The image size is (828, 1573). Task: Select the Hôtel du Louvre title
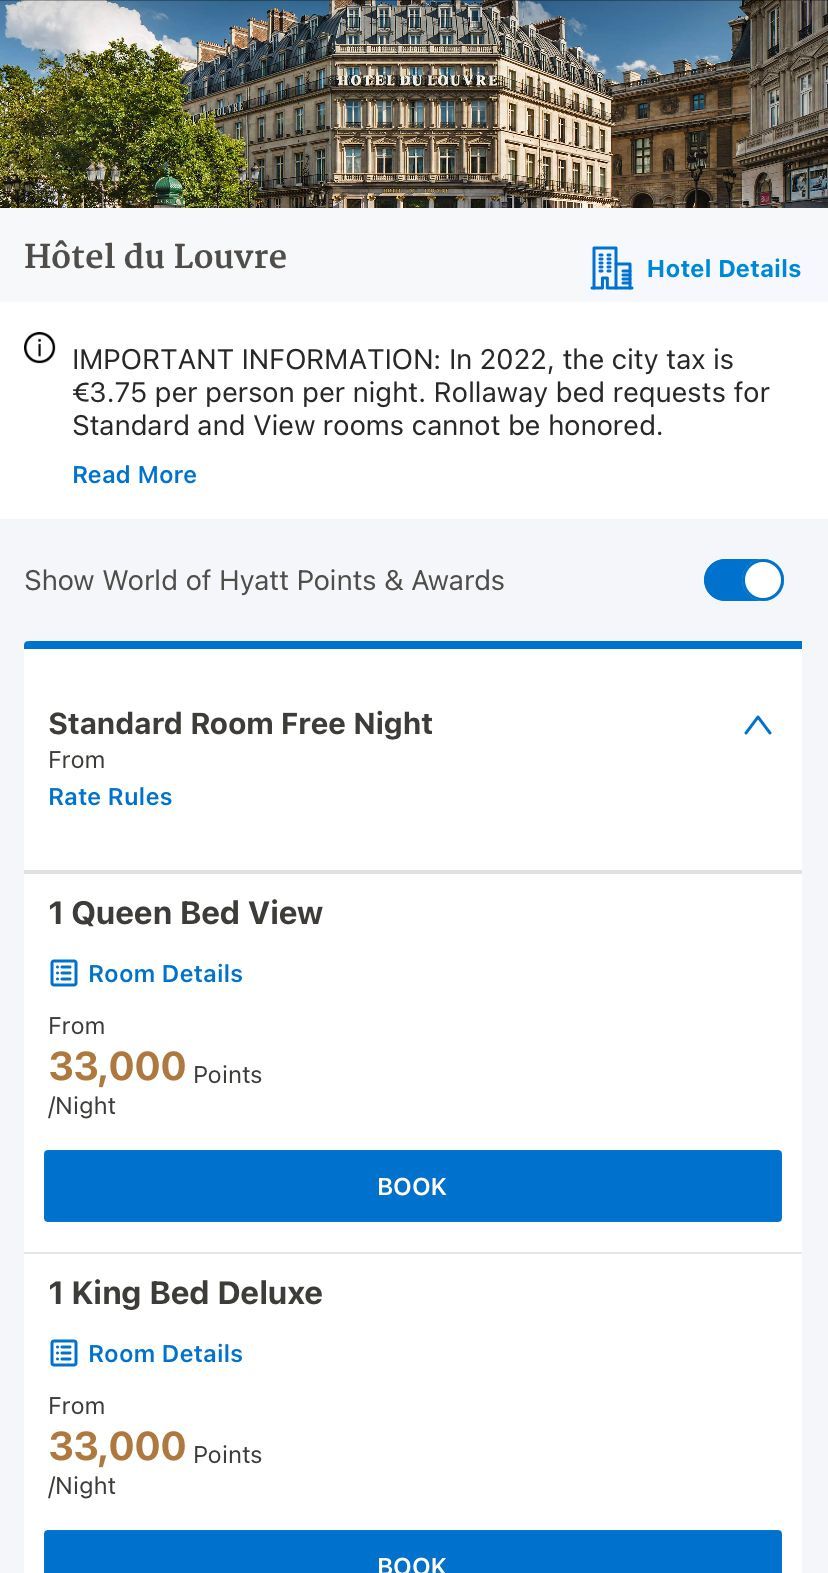pos(155,257)
